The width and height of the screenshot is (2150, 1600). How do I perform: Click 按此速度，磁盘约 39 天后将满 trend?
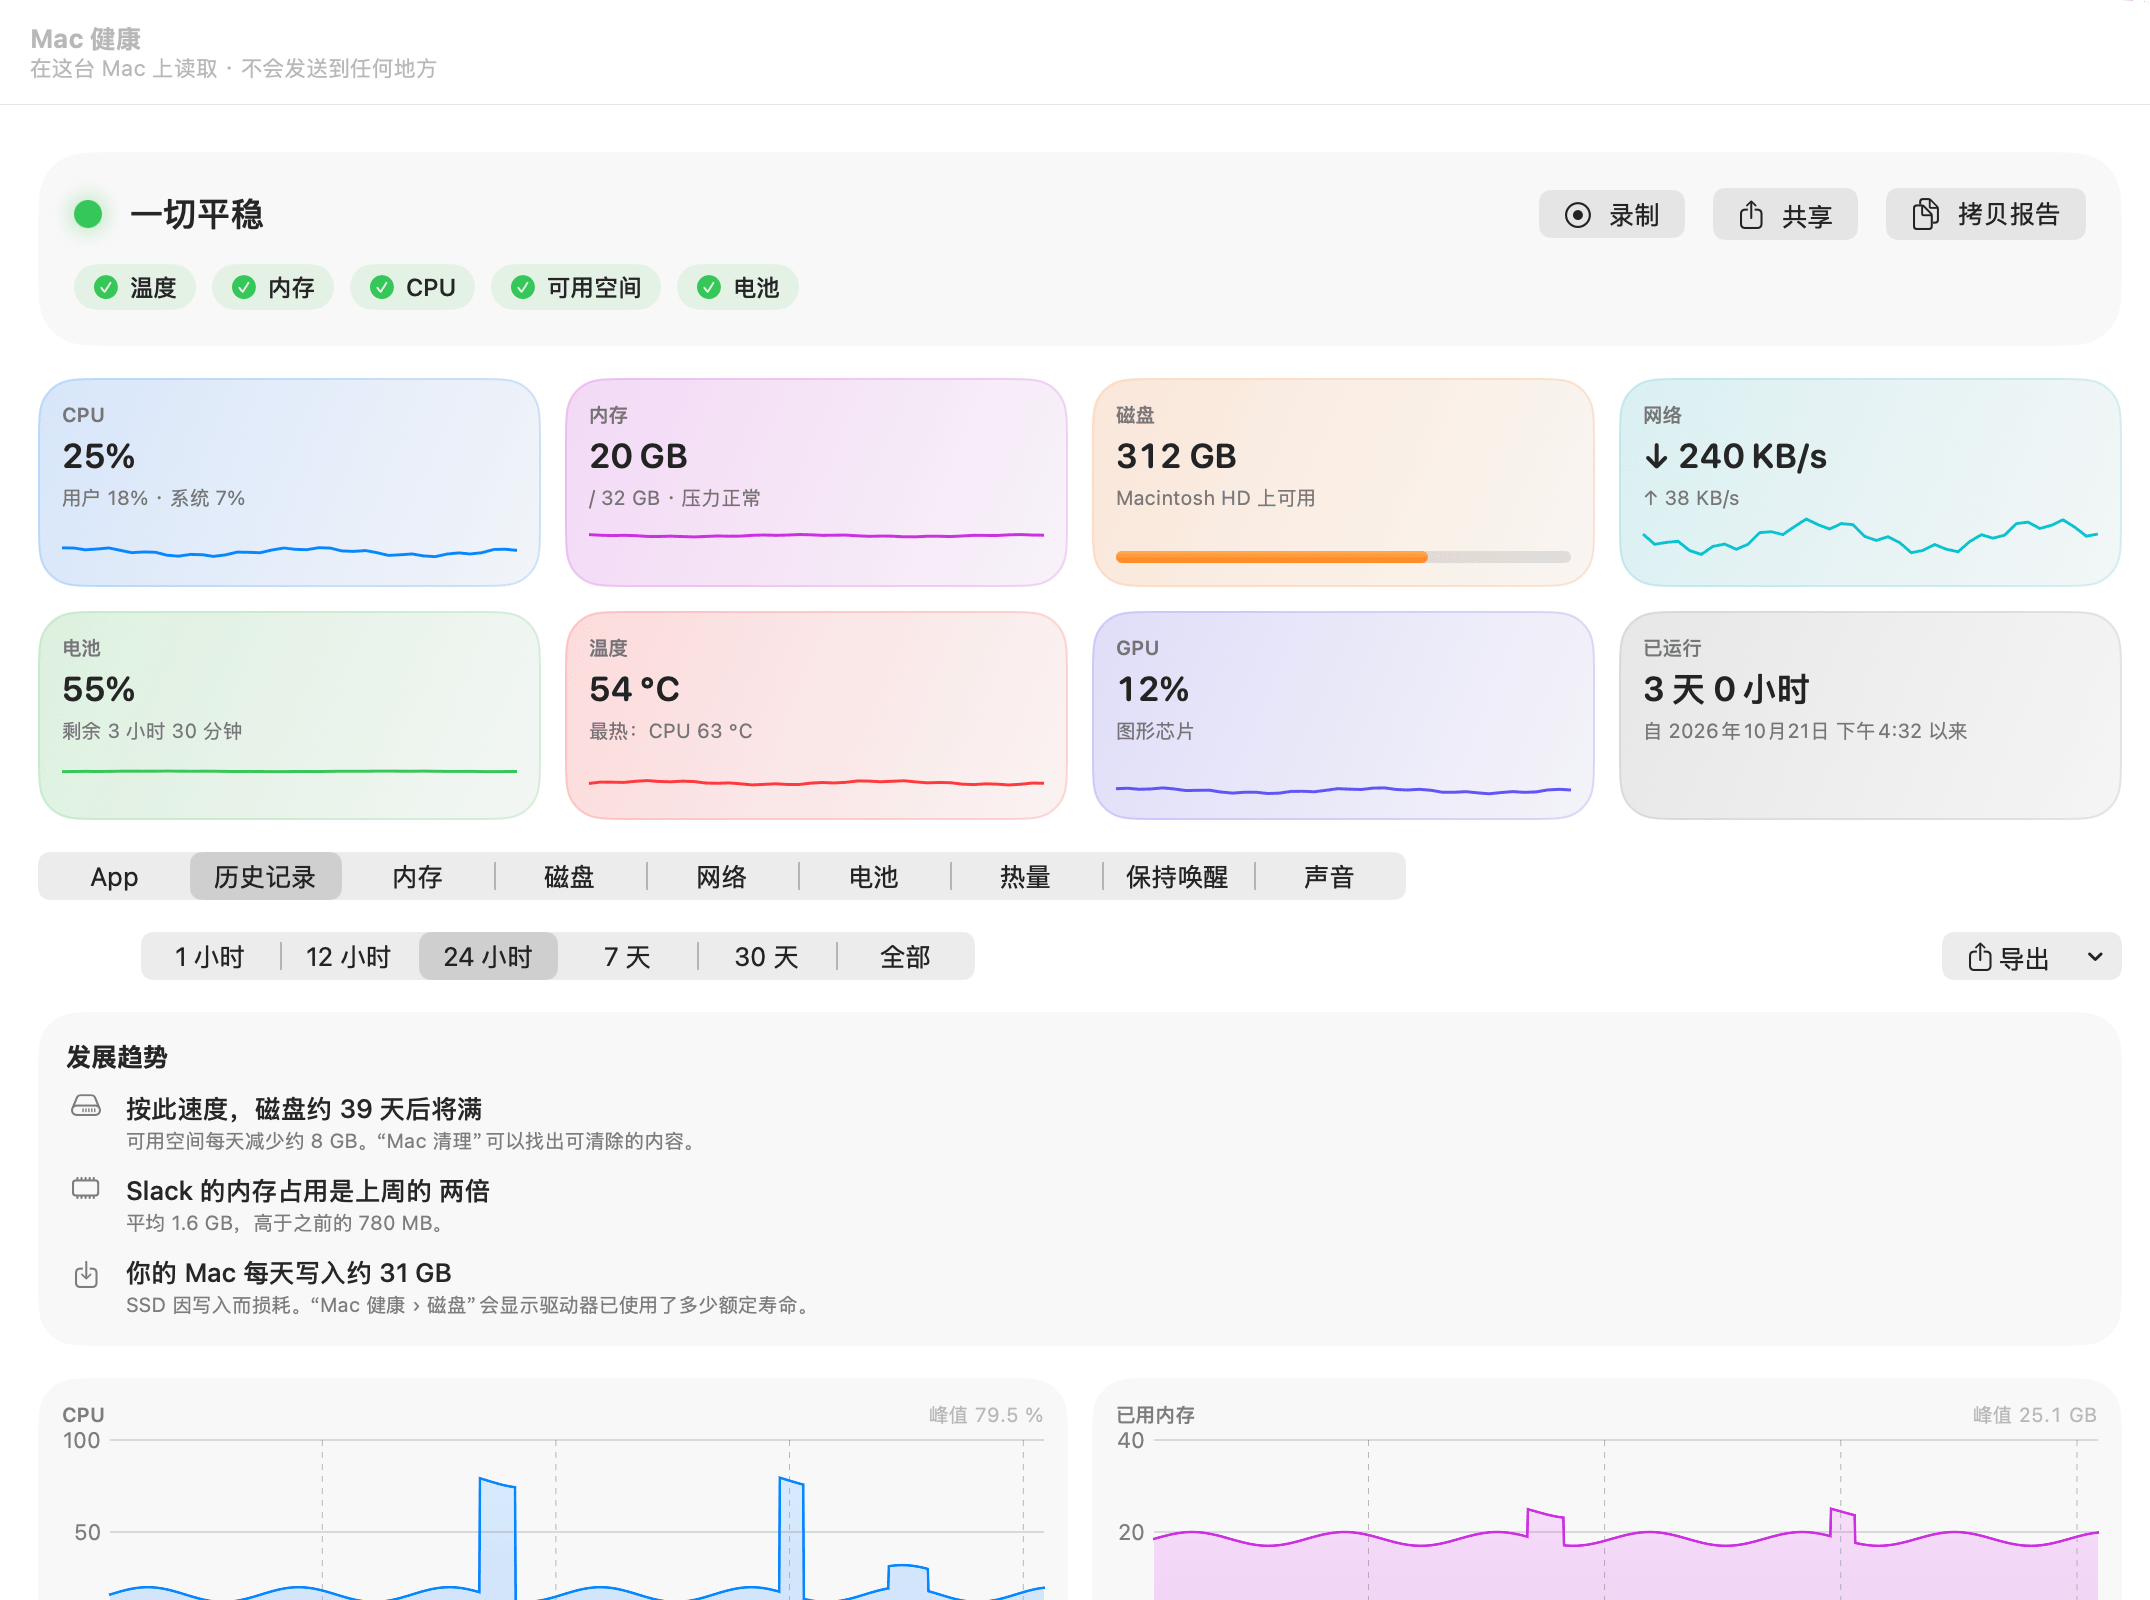(x=304, y=1109)
